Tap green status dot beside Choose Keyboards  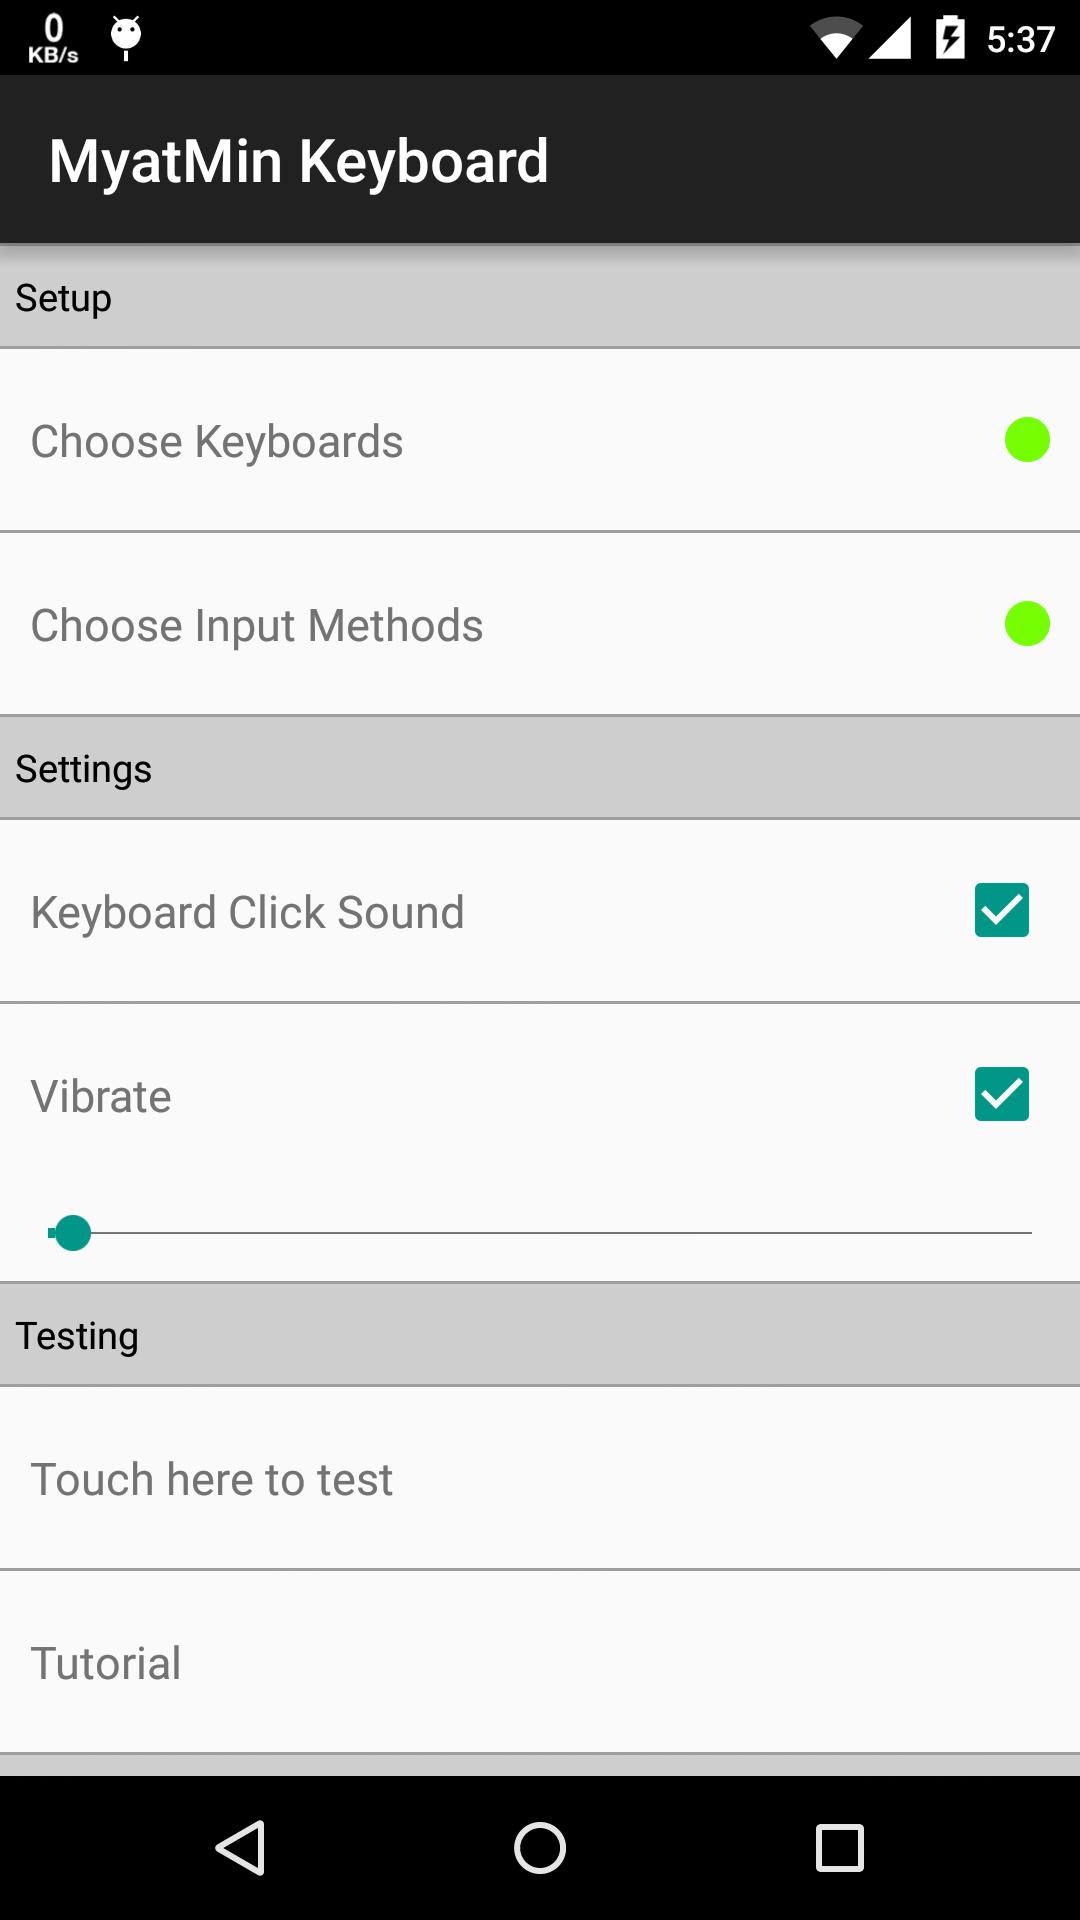pyautogui.click(x=1026, y=440)
